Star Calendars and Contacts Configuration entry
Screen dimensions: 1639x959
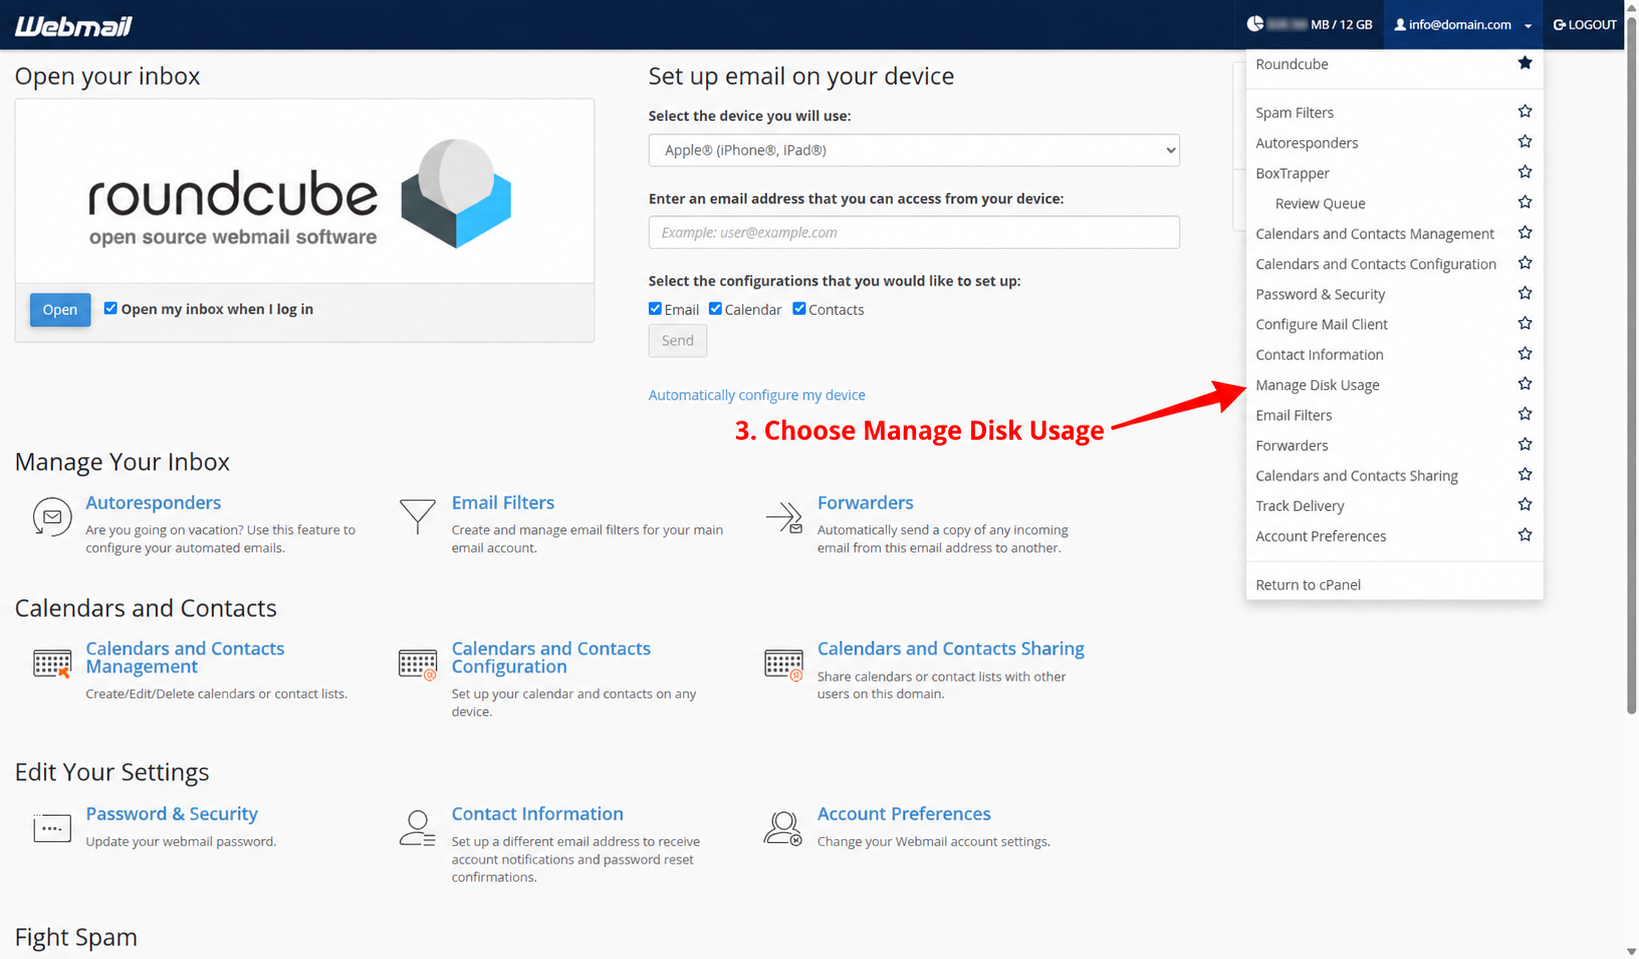pyautogui.click(x=1524, y=263)
